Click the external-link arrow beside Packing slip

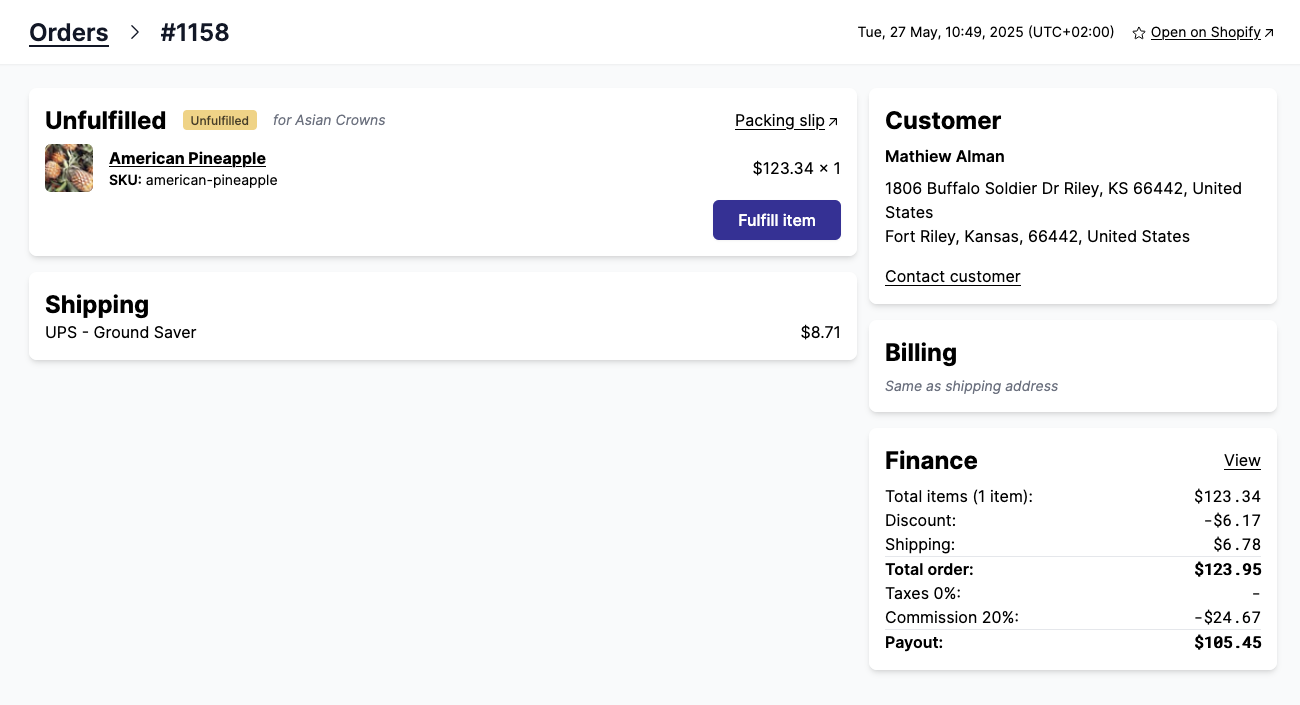pyautogui.click(x=834, y=120)
